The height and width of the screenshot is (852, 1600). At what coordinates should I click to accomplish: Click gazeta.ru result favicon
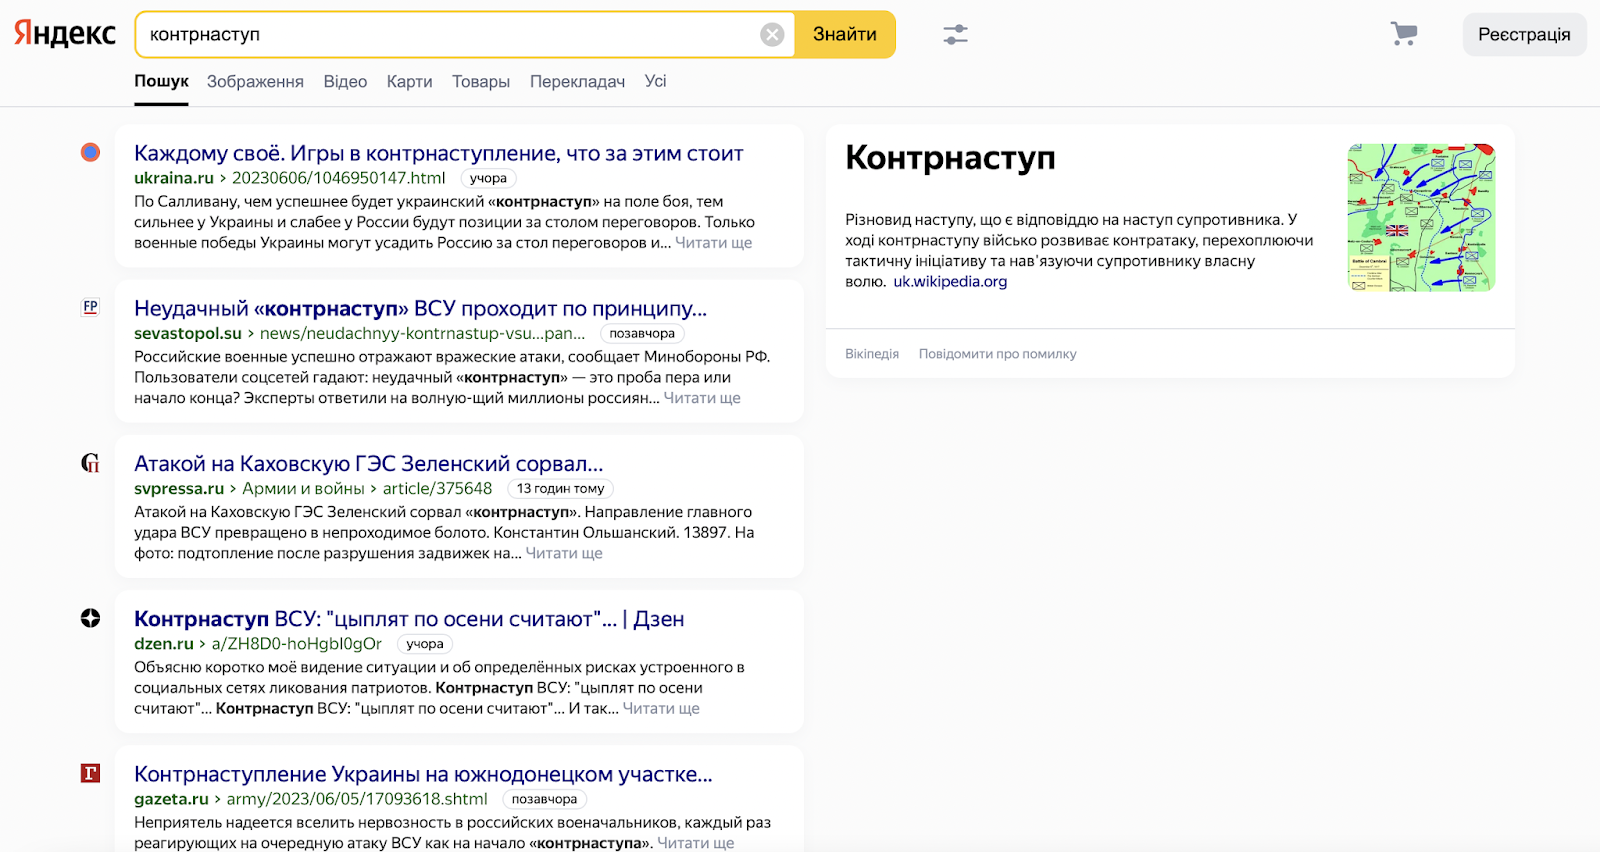tap(91, 773)
